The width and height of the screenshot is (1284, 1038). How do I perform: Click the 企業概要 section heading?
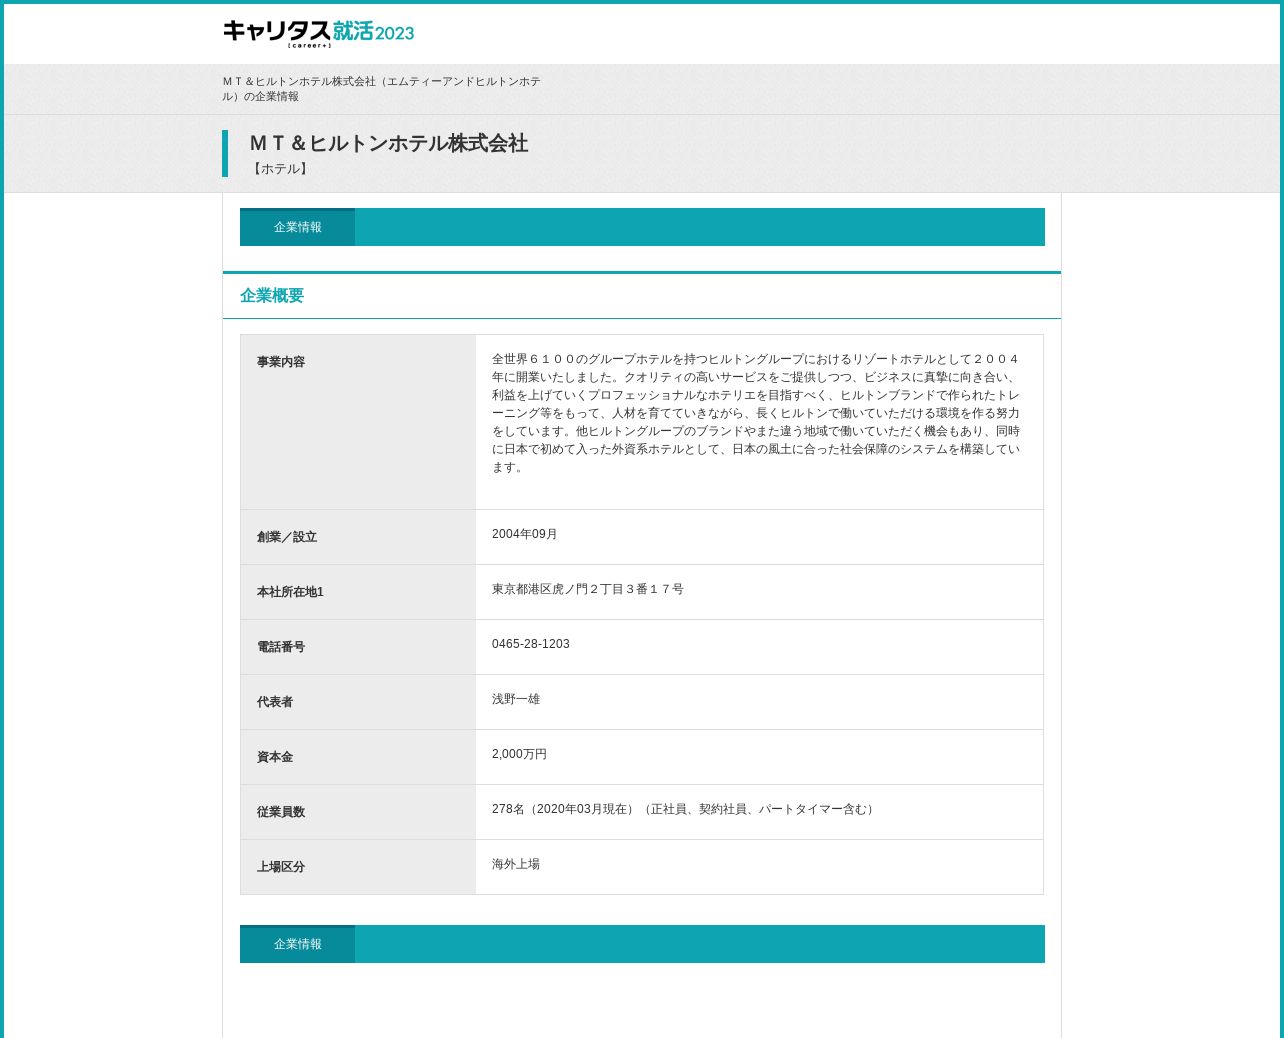coord(272,295)
